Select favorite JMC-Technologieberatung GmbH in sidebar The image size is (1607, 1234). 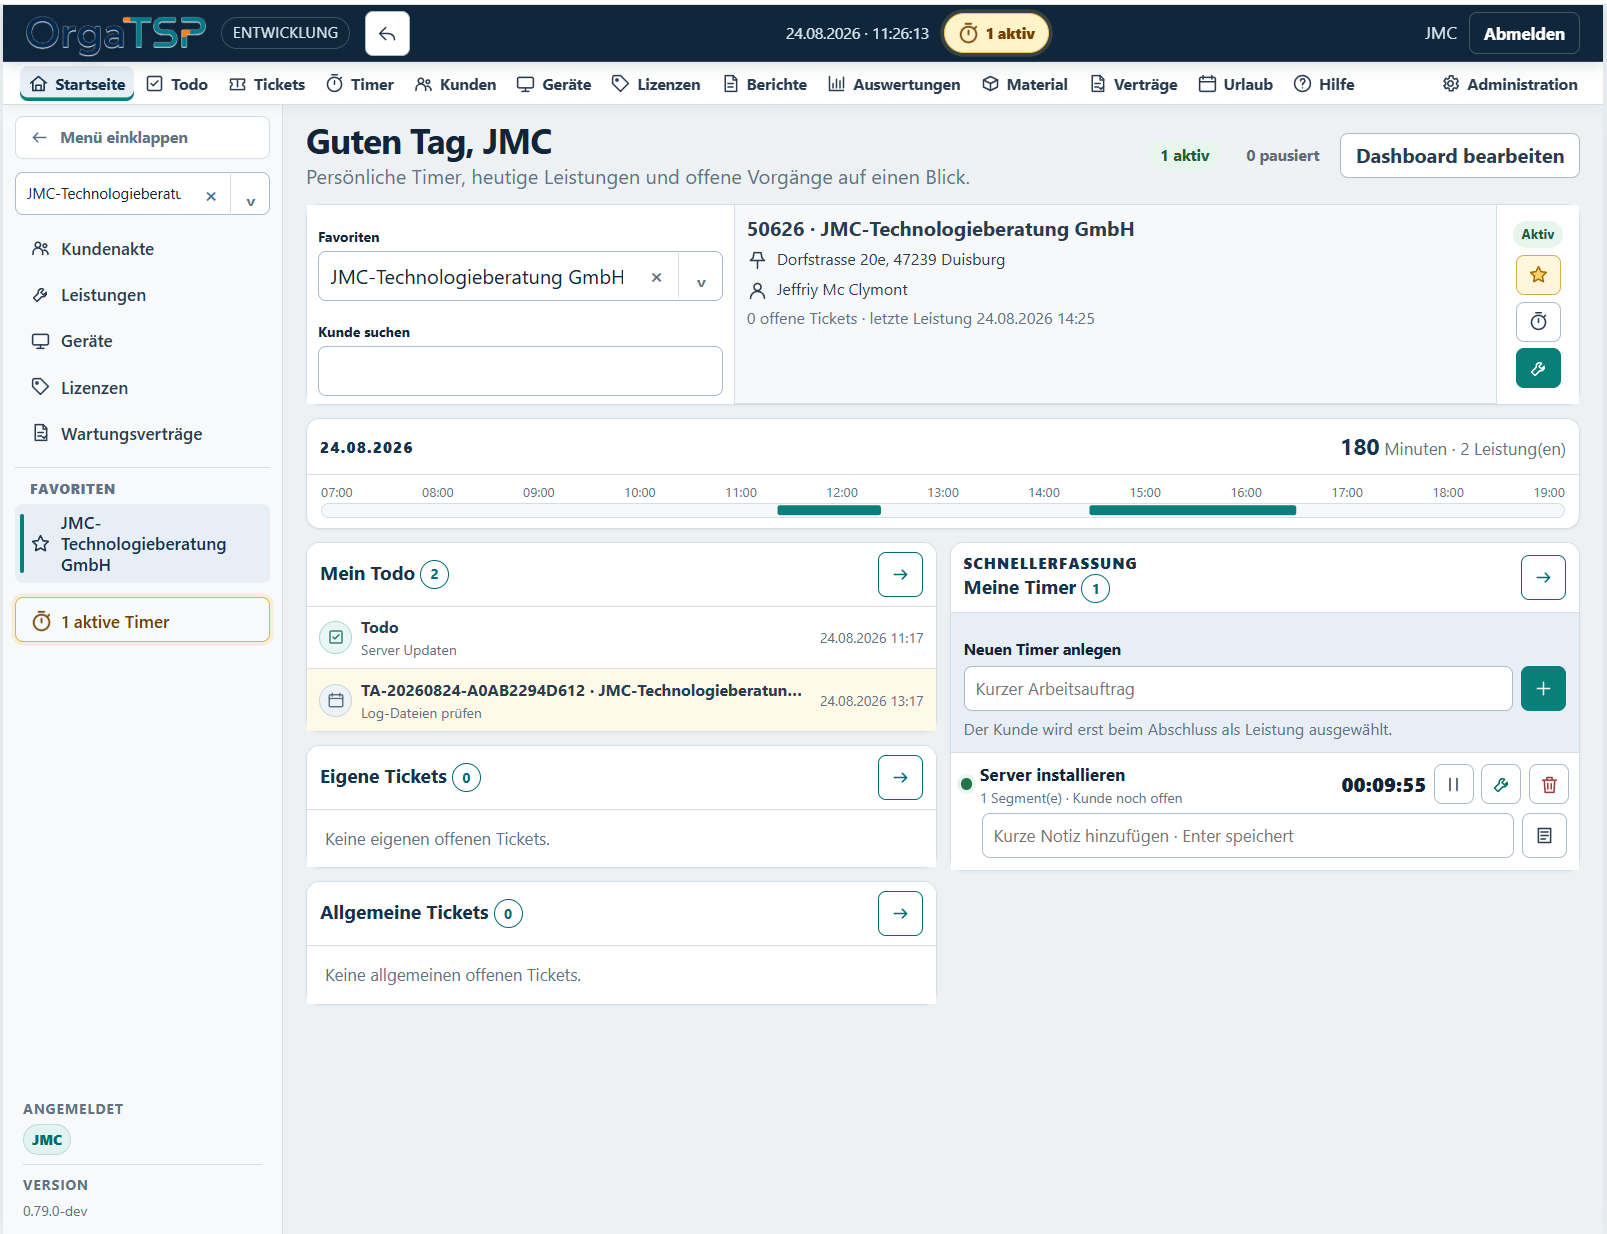pyautogui.click(x=144, y=544)
